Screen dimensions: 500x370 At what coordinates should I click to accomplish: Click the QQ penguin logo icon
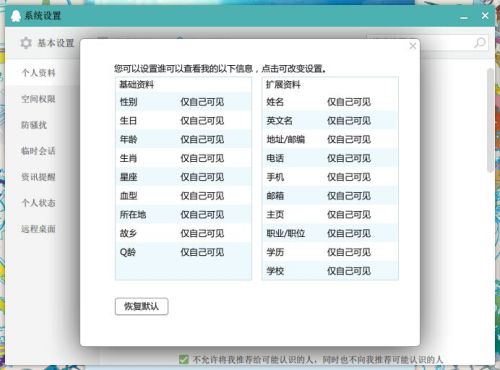tap(16, 16)
